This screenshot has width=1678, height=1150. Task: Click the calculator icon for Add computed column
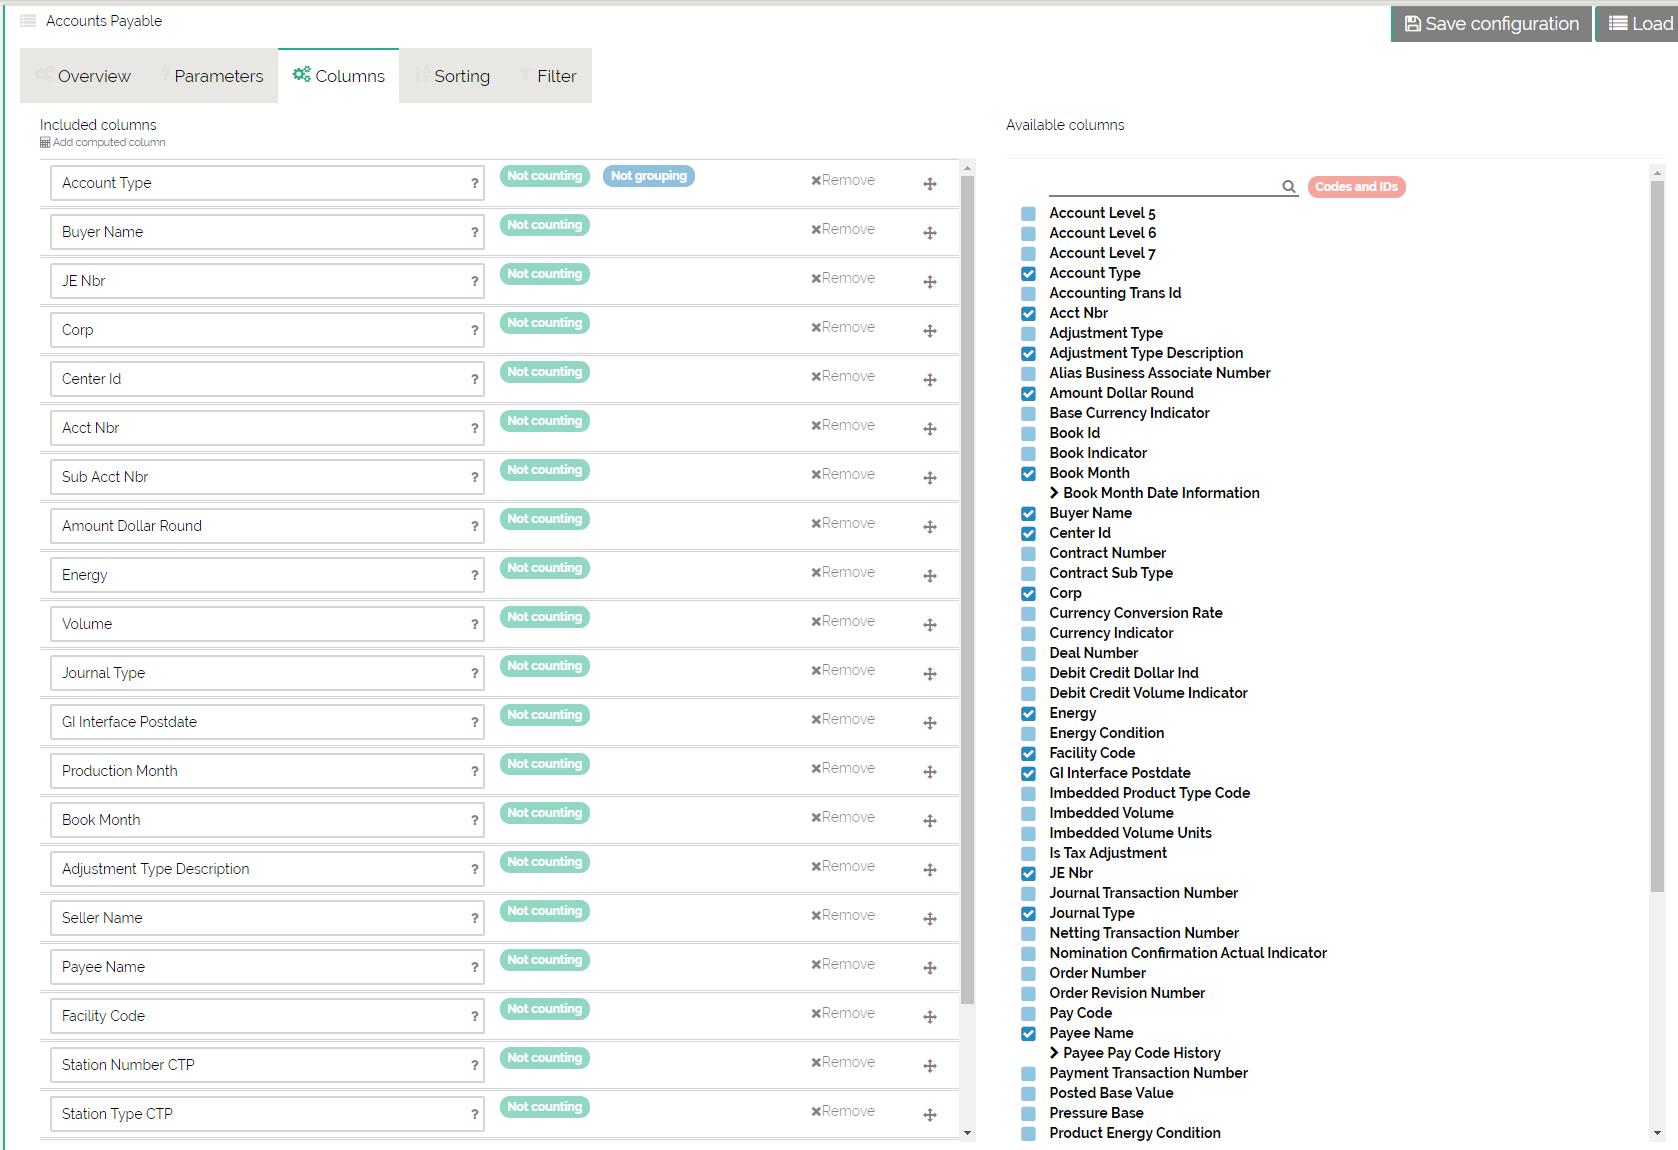(45, 143)
